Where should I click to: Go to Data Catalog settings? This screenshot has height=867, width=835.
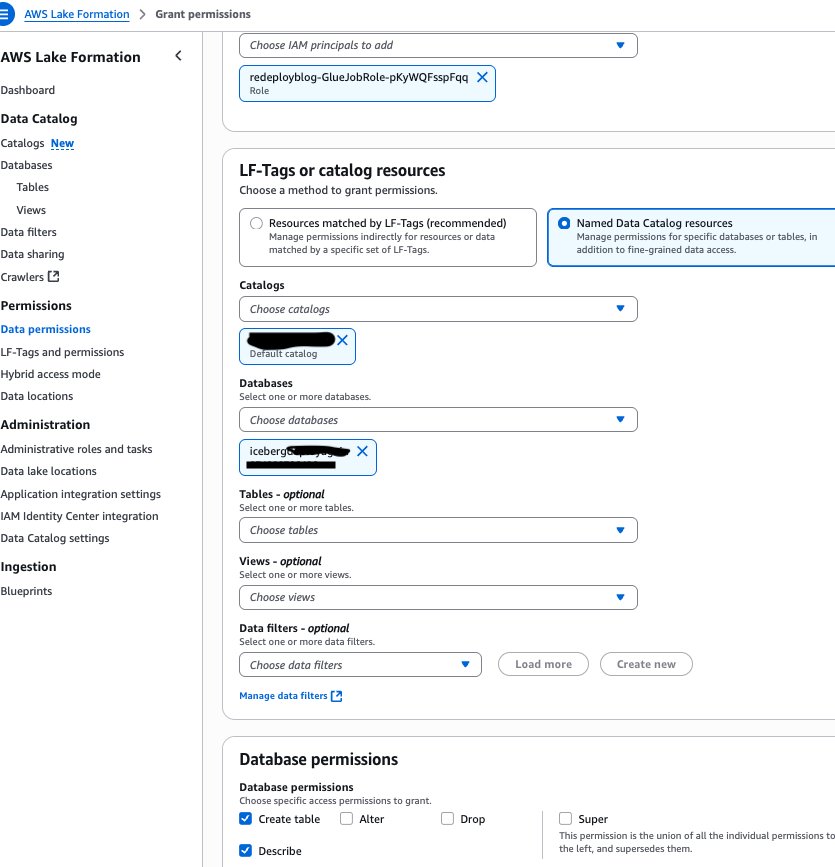55,539
